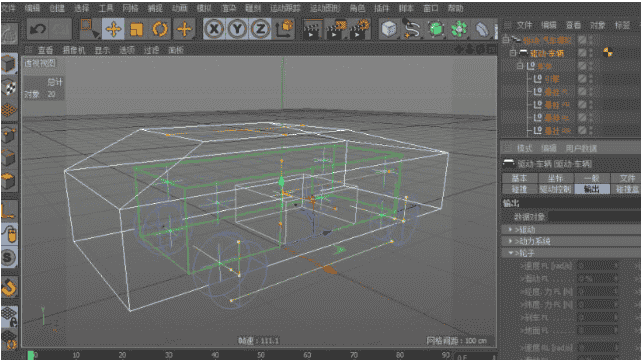This screenshot has width=642, height=360.
Task: Click the green generator cube icon
Action: tap(436, 29)
